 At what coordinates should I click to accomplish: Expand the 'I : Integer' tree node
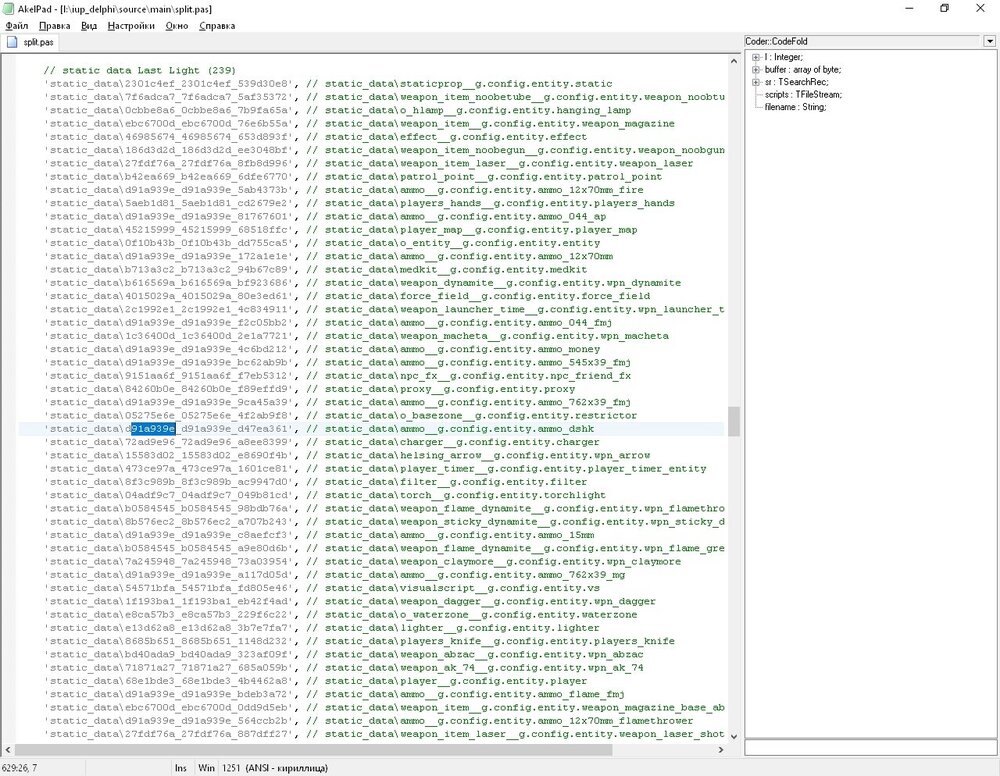coord(755,57)
